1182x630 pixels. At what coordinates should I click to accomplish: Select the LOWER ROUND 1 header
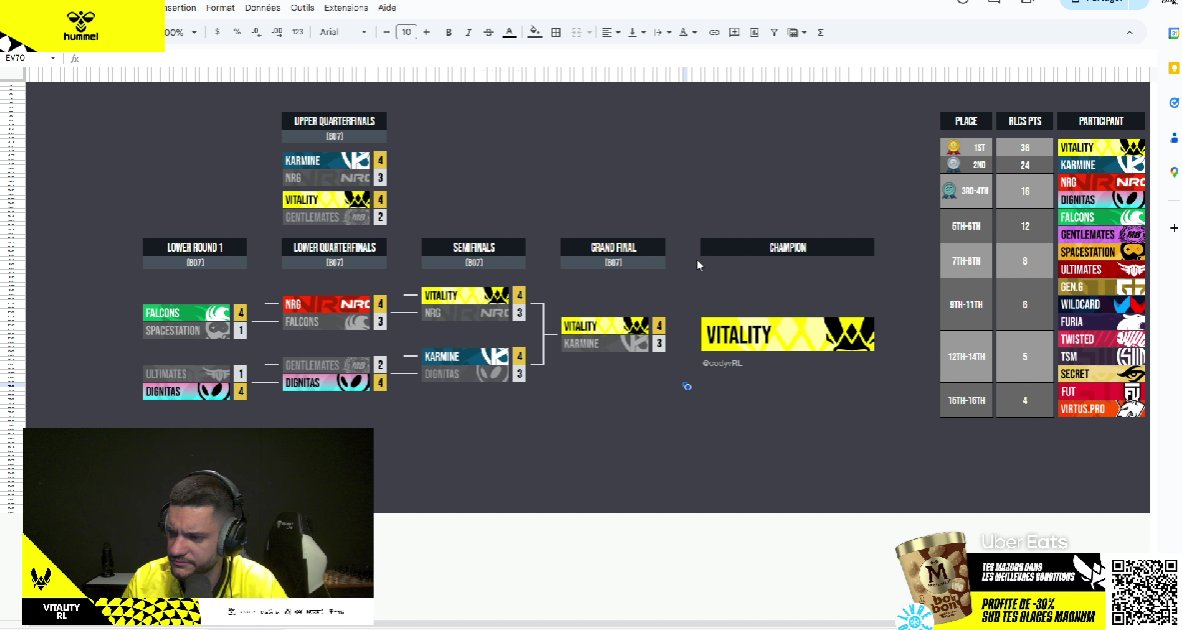(x=194, y=247)
